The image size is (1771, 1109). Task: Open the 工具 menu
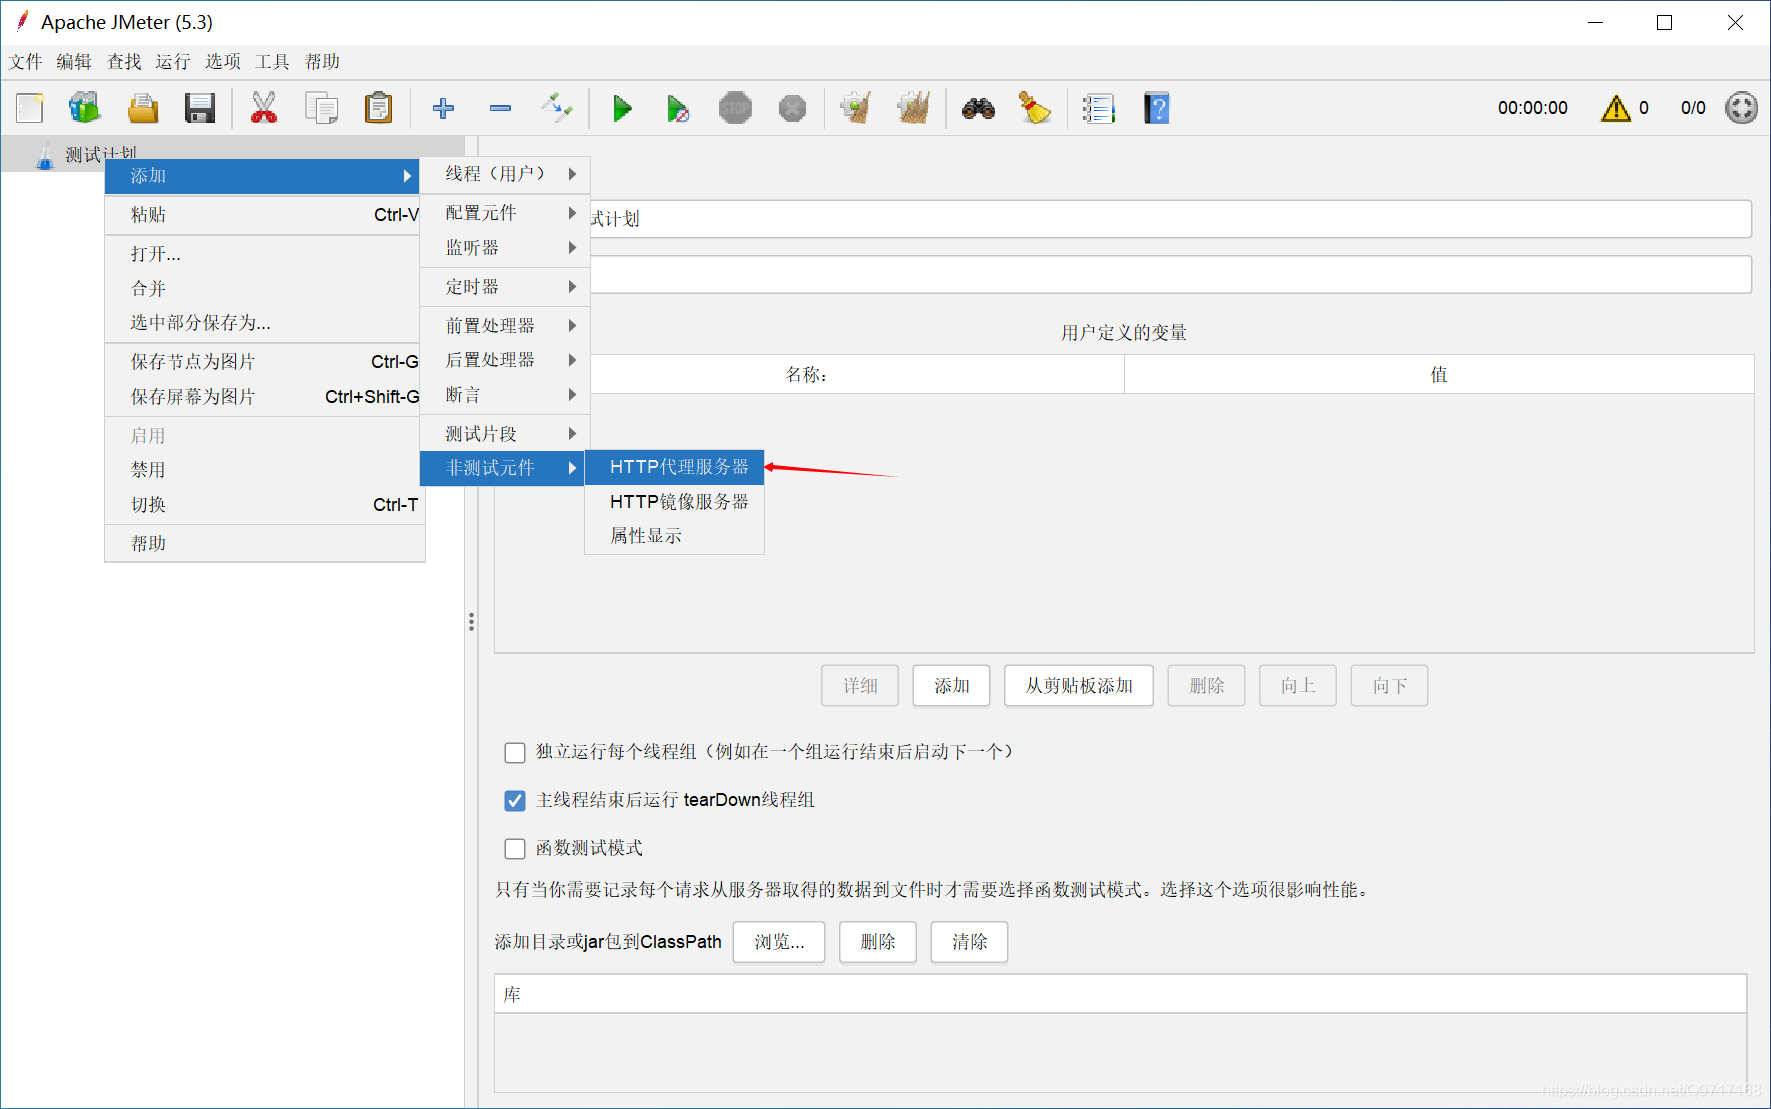(272, 62)
